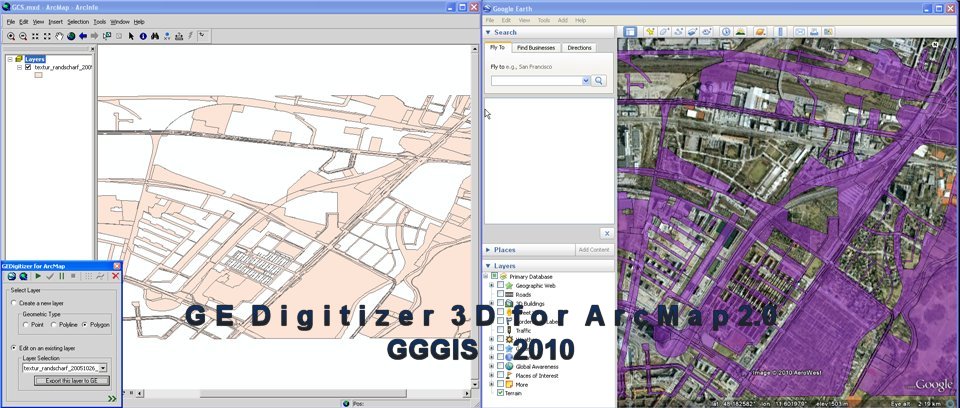Choose Polygon geometric type
This screenshot has height=408, width=960.
click(x=84, y=325)
